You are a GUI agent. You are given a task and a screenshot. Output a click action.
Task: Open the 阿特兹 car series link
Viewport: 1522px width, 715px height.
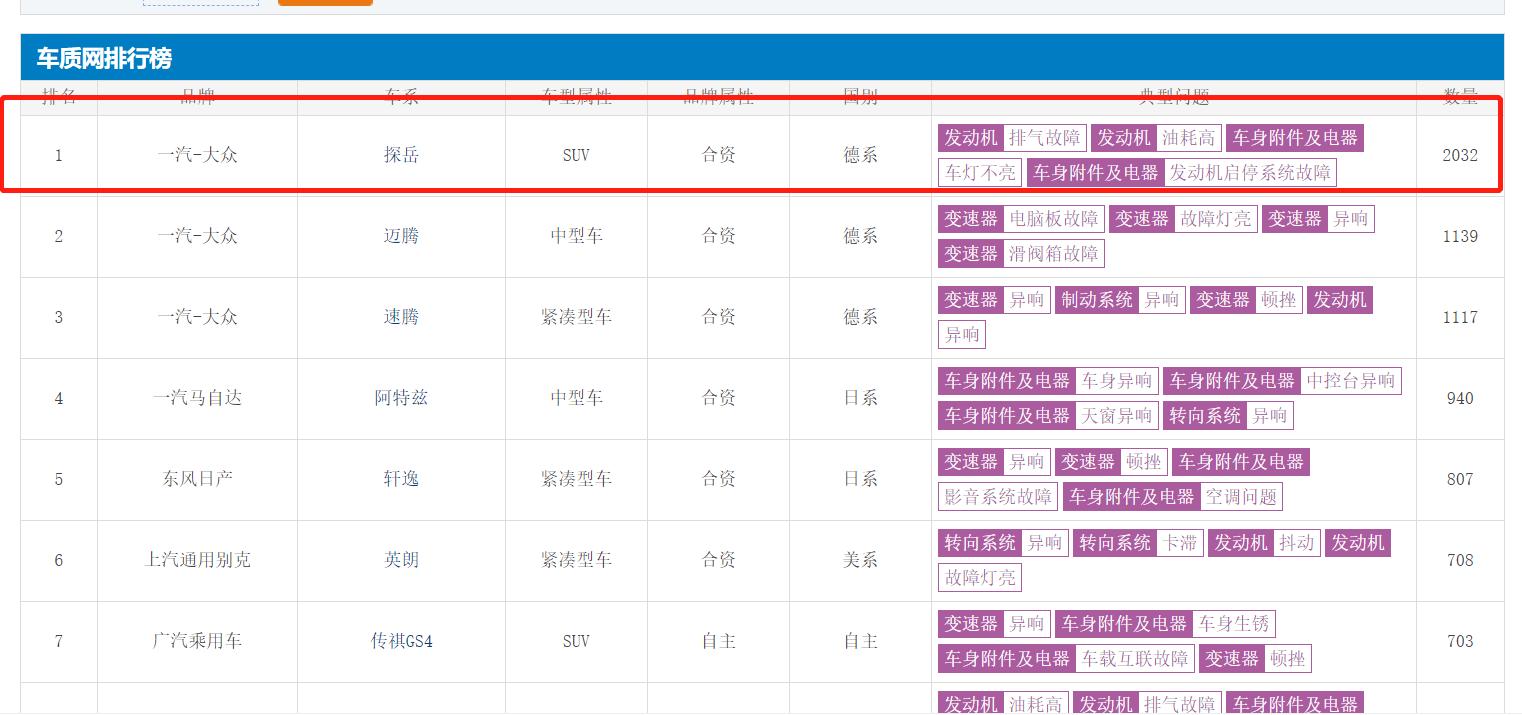[401, 398]
